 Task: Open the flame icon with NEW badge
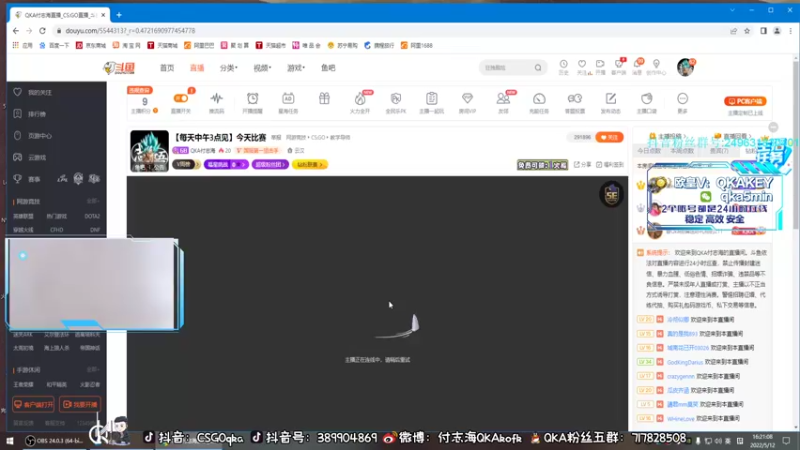(360, 98)
